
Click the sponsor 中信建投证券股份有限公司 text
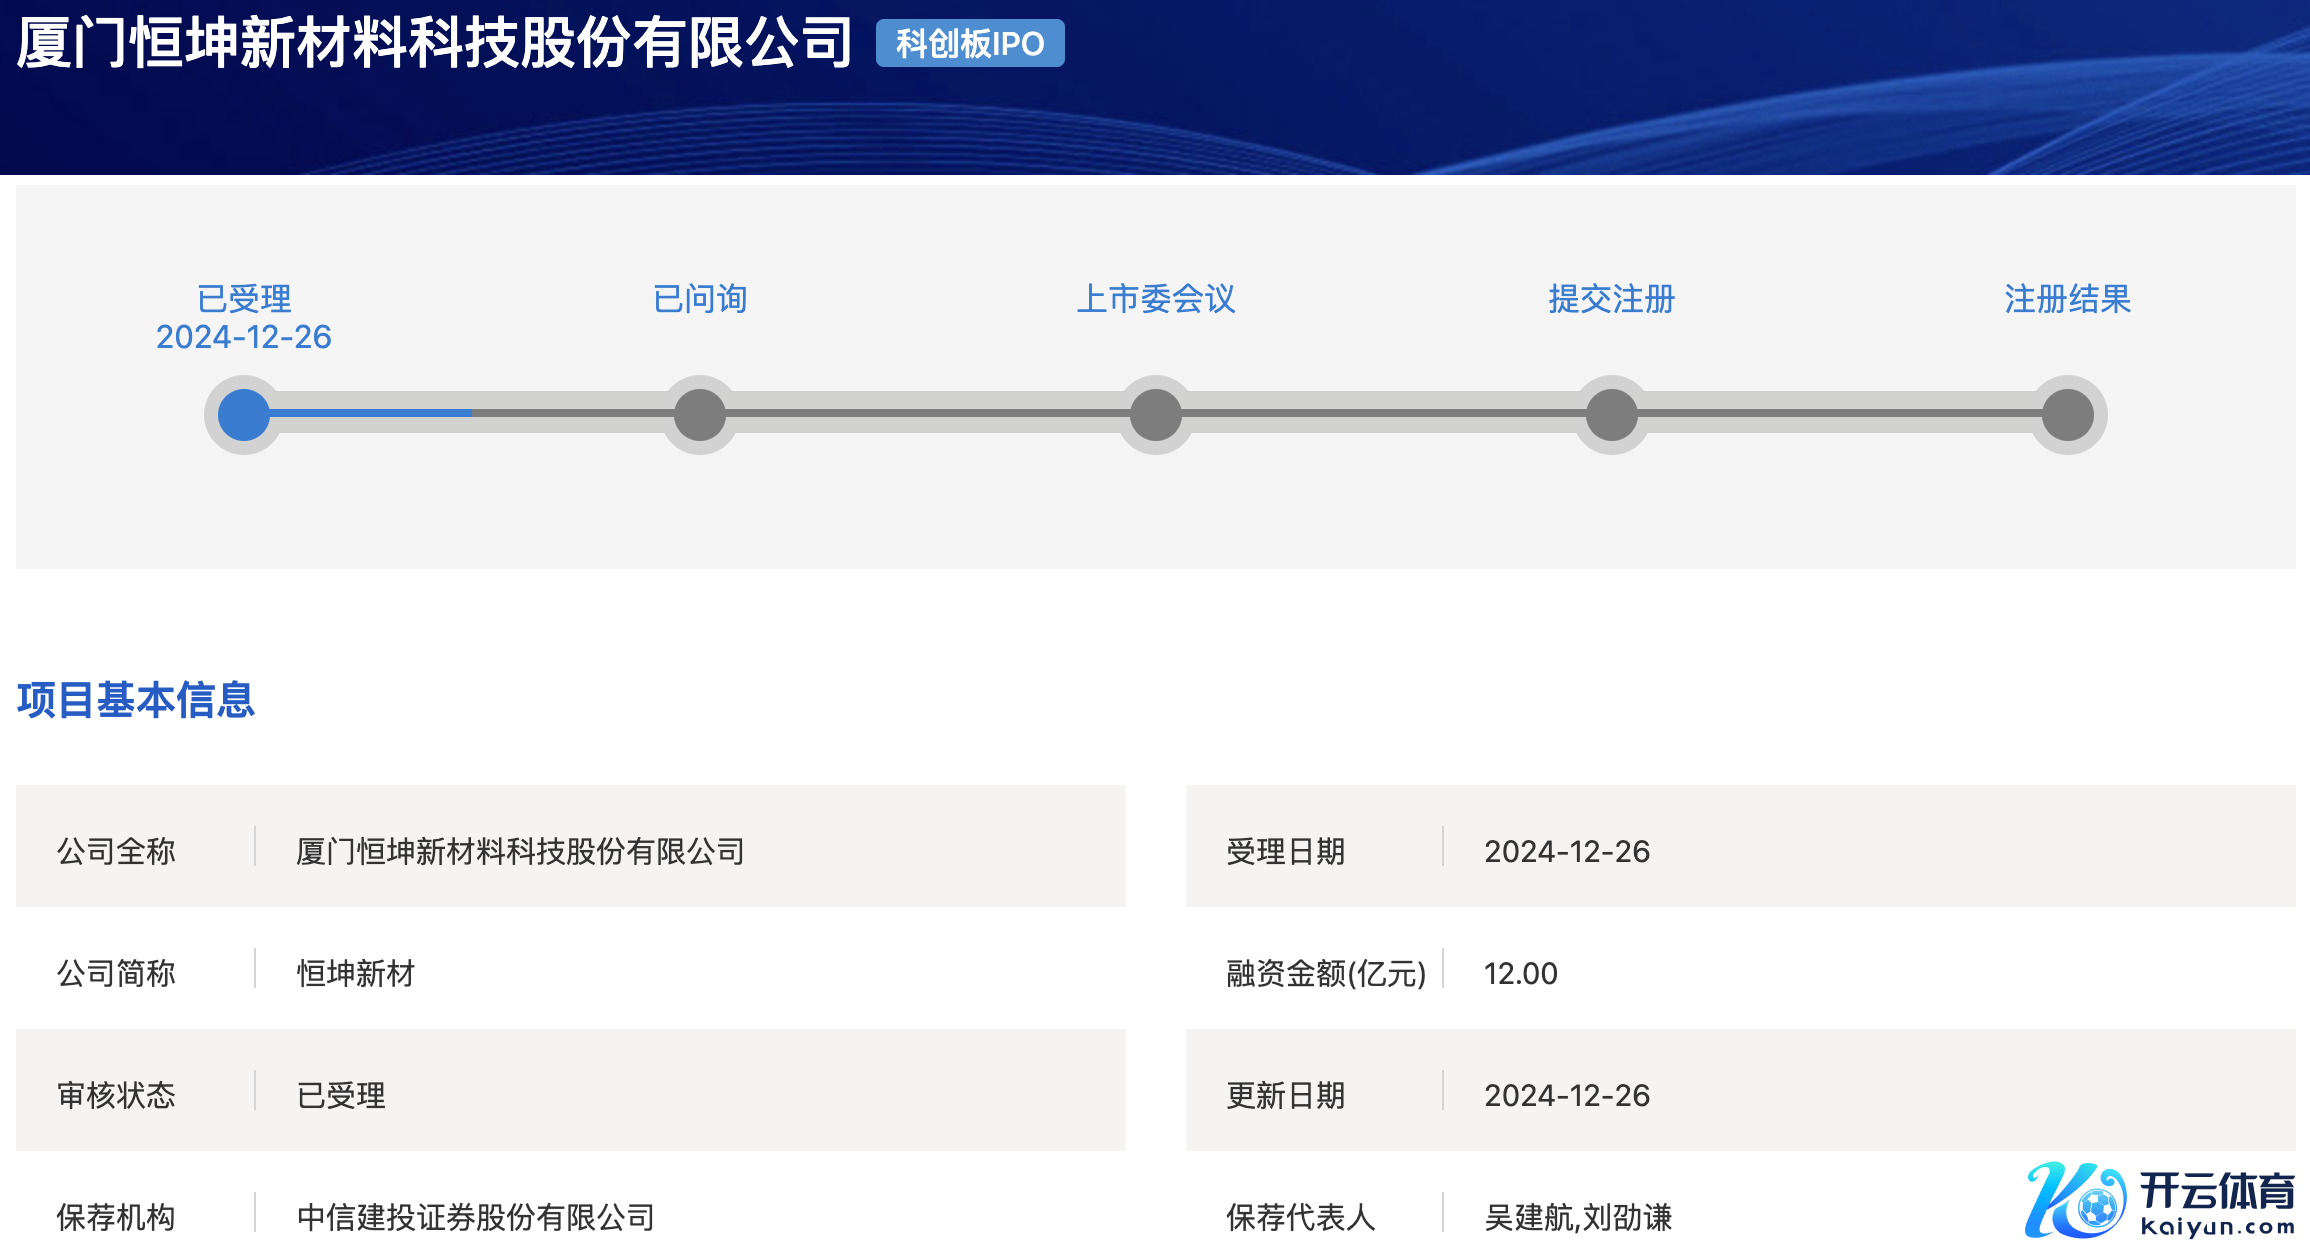tap(476, 1217)
